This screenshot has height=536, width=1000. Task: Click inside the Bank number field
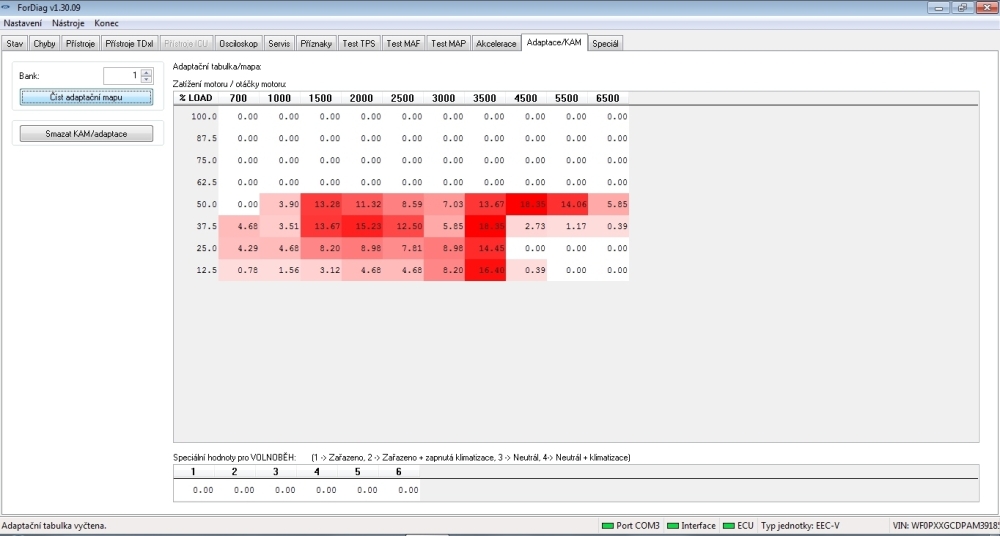click(122, 76)
